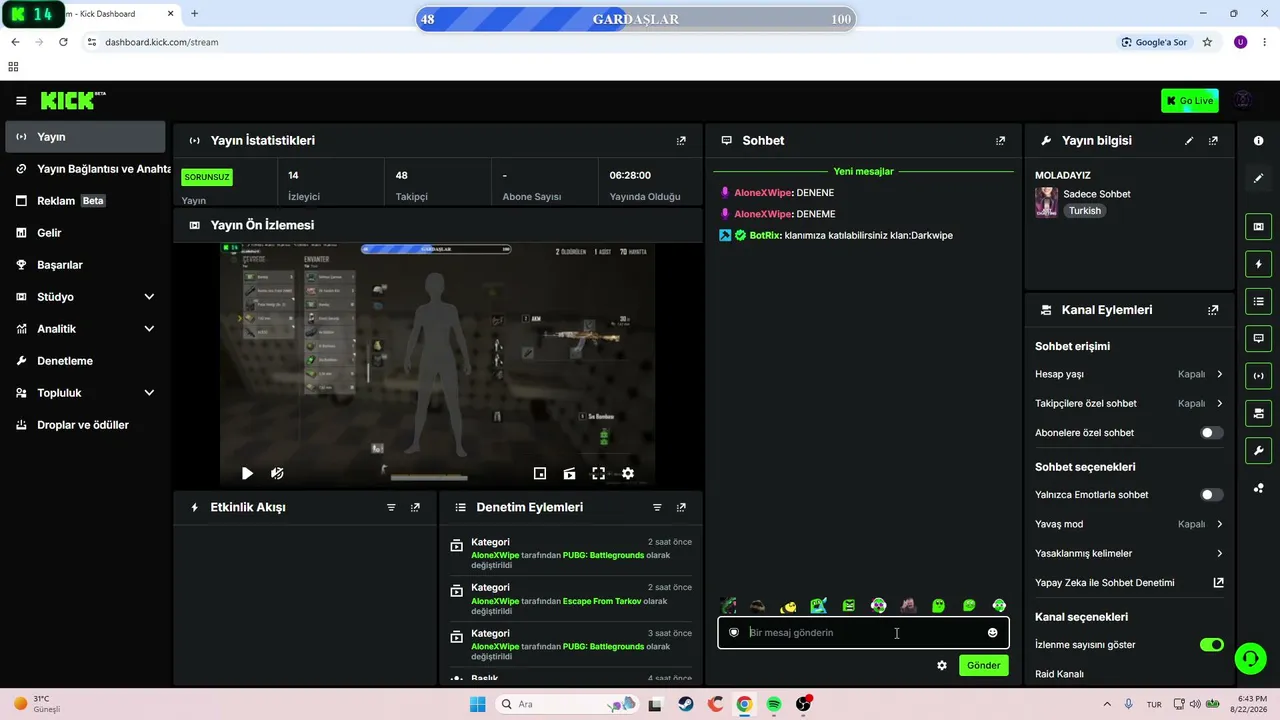Click the chat identity badge icon in message box
The width and height of the screenshot is (1280, 720).
(x=734, y=632)
